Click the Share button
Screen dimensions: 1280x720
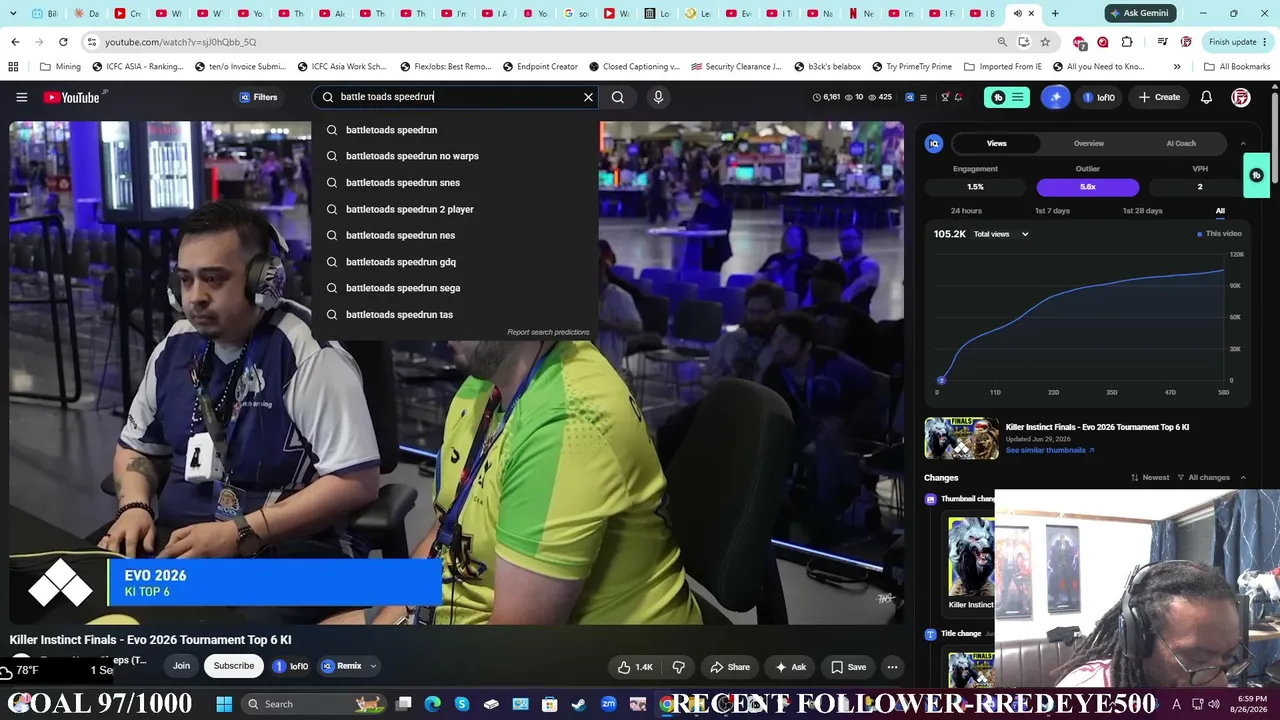(x=729, y=667)
